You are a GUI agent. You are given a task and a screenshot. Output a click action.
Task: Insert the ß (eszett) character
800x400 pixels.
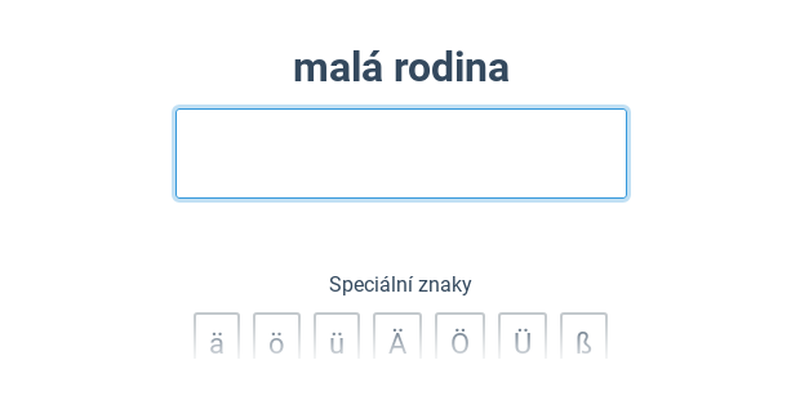[584, 337]
